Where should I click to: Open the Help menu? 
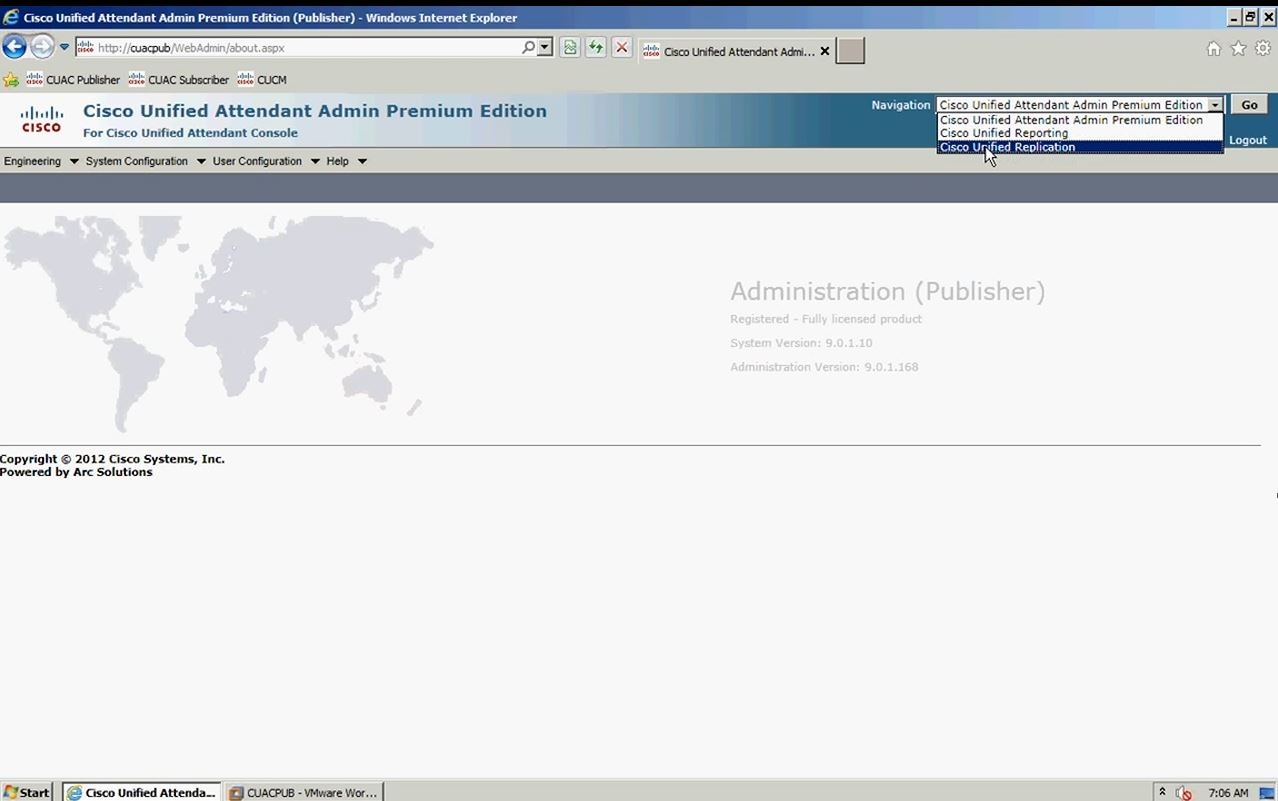[x=346, y=161]
